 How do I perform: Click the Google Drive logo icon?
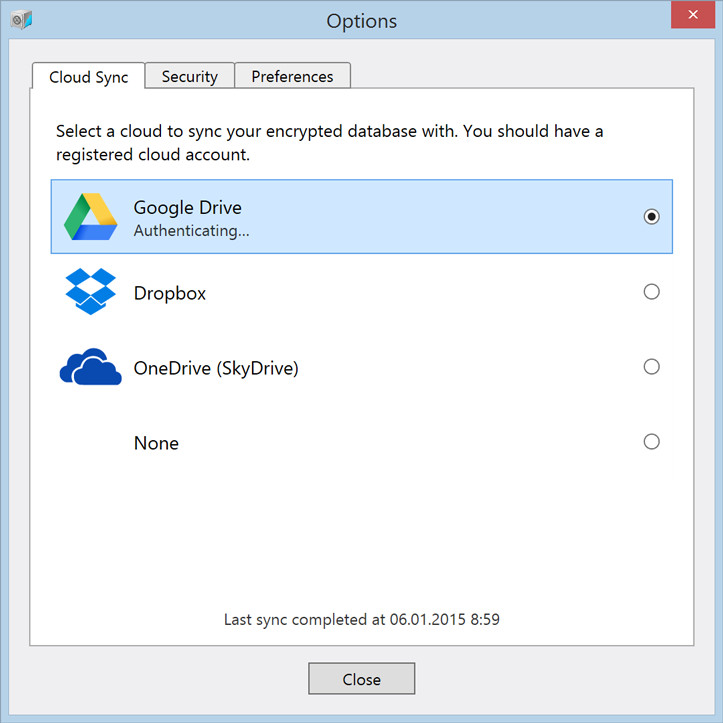[x=90, y=217]
